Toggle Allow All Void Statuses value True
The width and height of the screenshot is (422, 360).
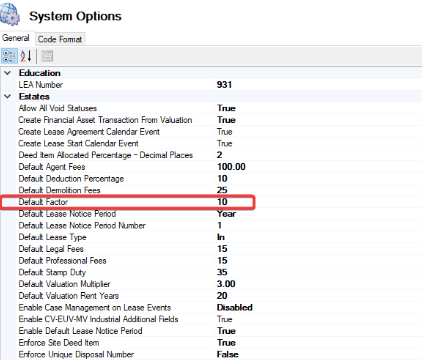tap(226, 108)
